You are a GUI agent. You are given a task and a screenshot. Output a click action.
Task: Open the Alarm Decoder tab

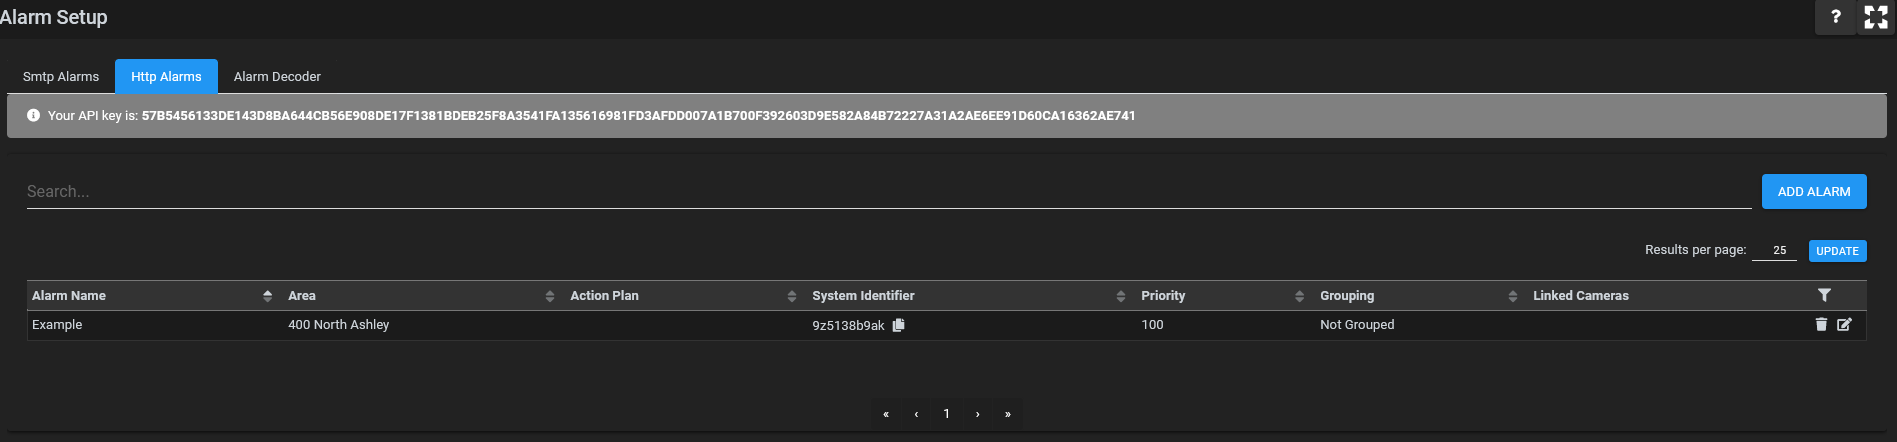(x=277, y=76)
